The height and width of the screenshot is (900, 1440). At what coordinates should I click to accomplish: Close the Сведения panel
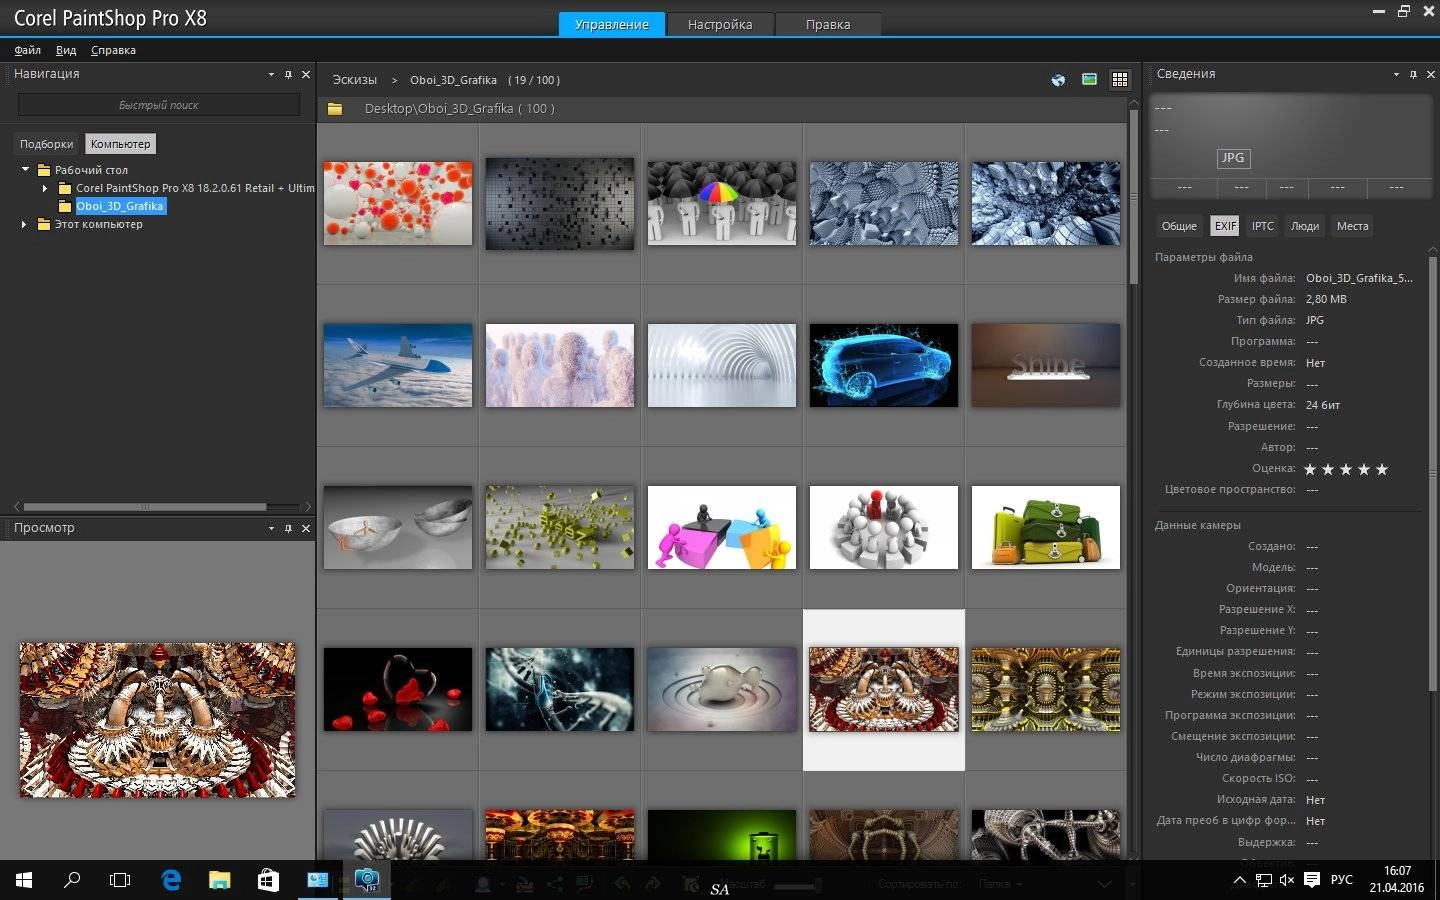(1431, 74)
